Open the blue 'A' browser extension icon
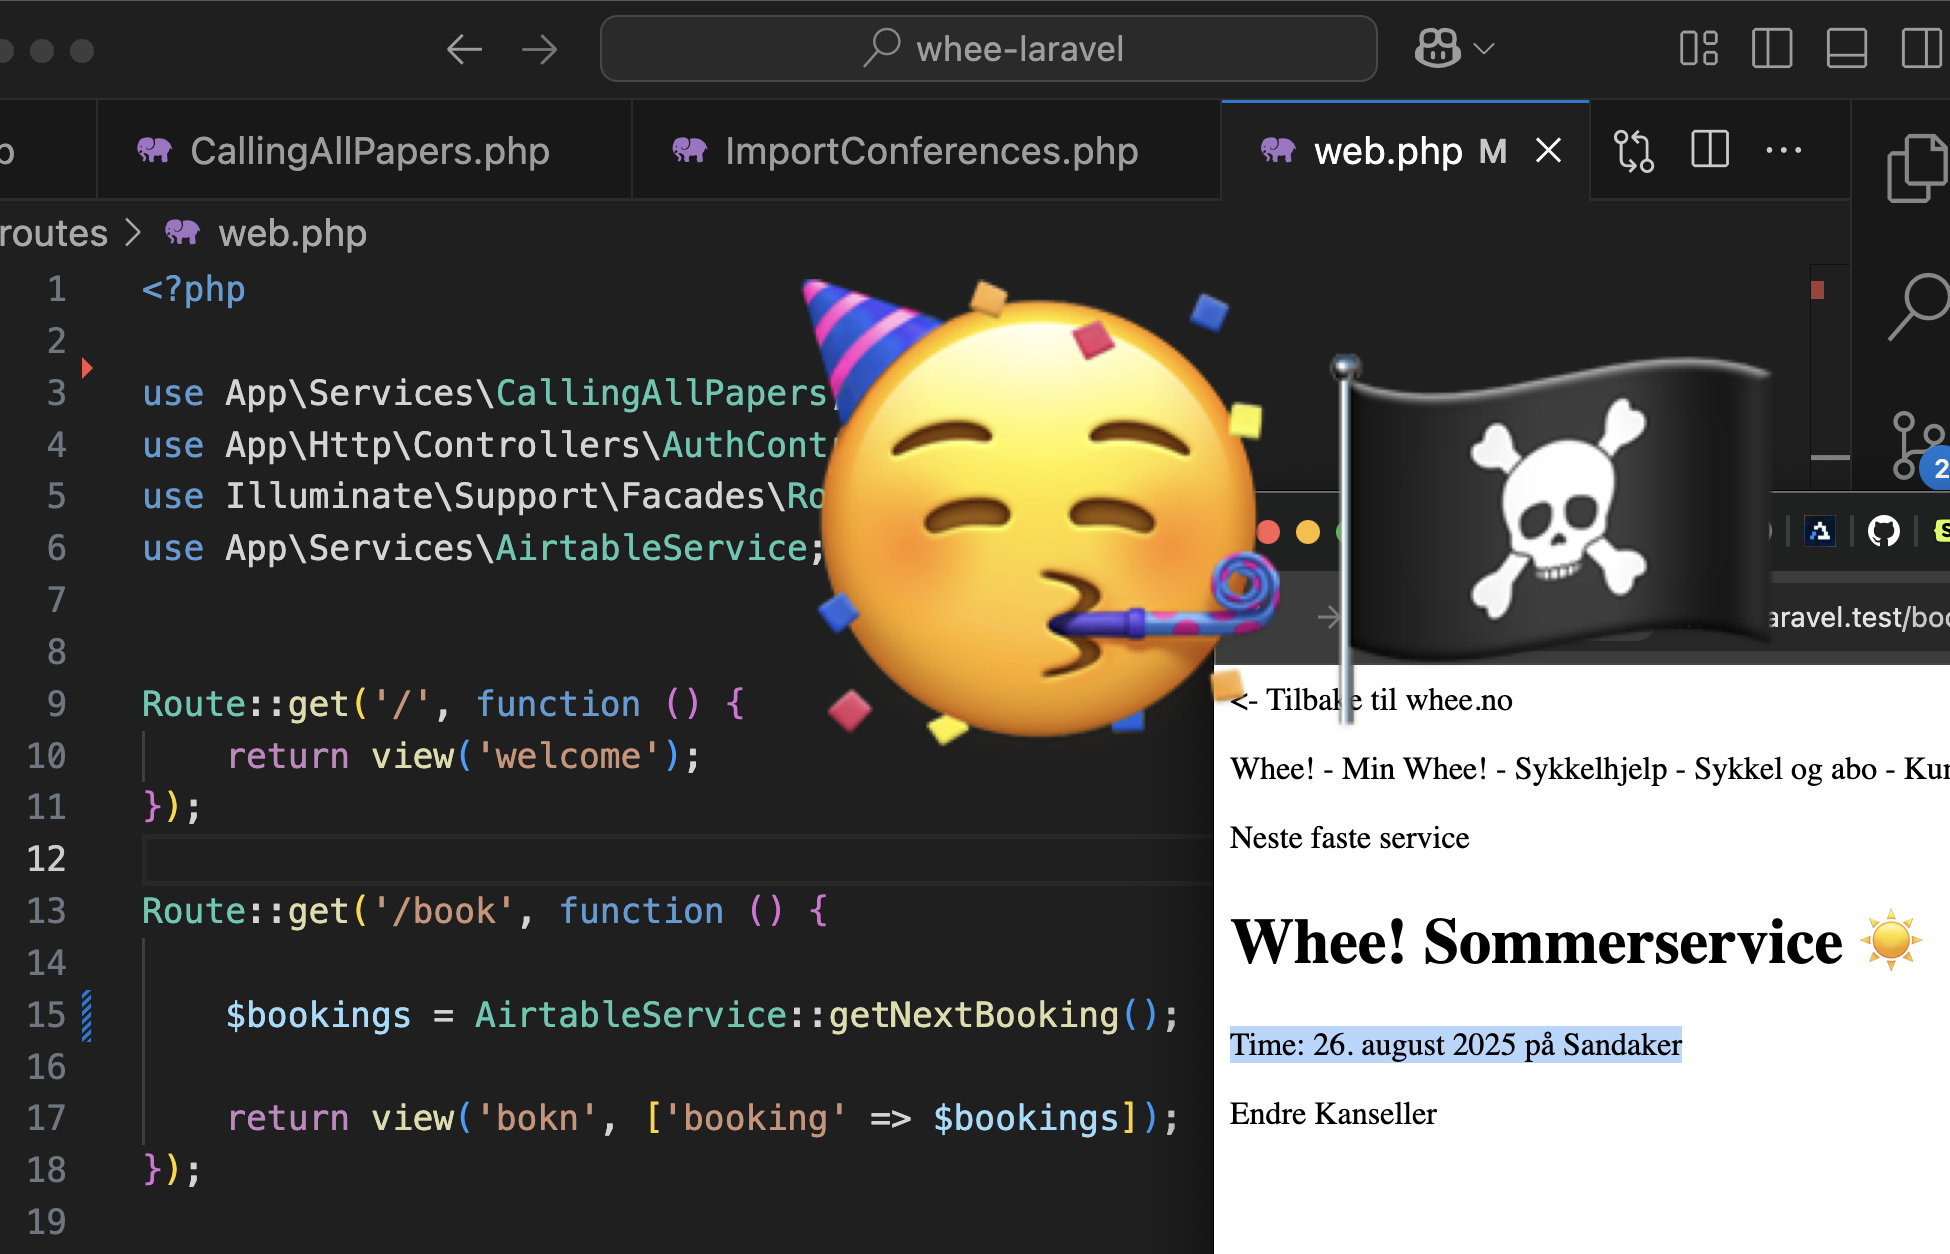Viewport: 1950px width, 1254px height. (x=1820, y=531)
